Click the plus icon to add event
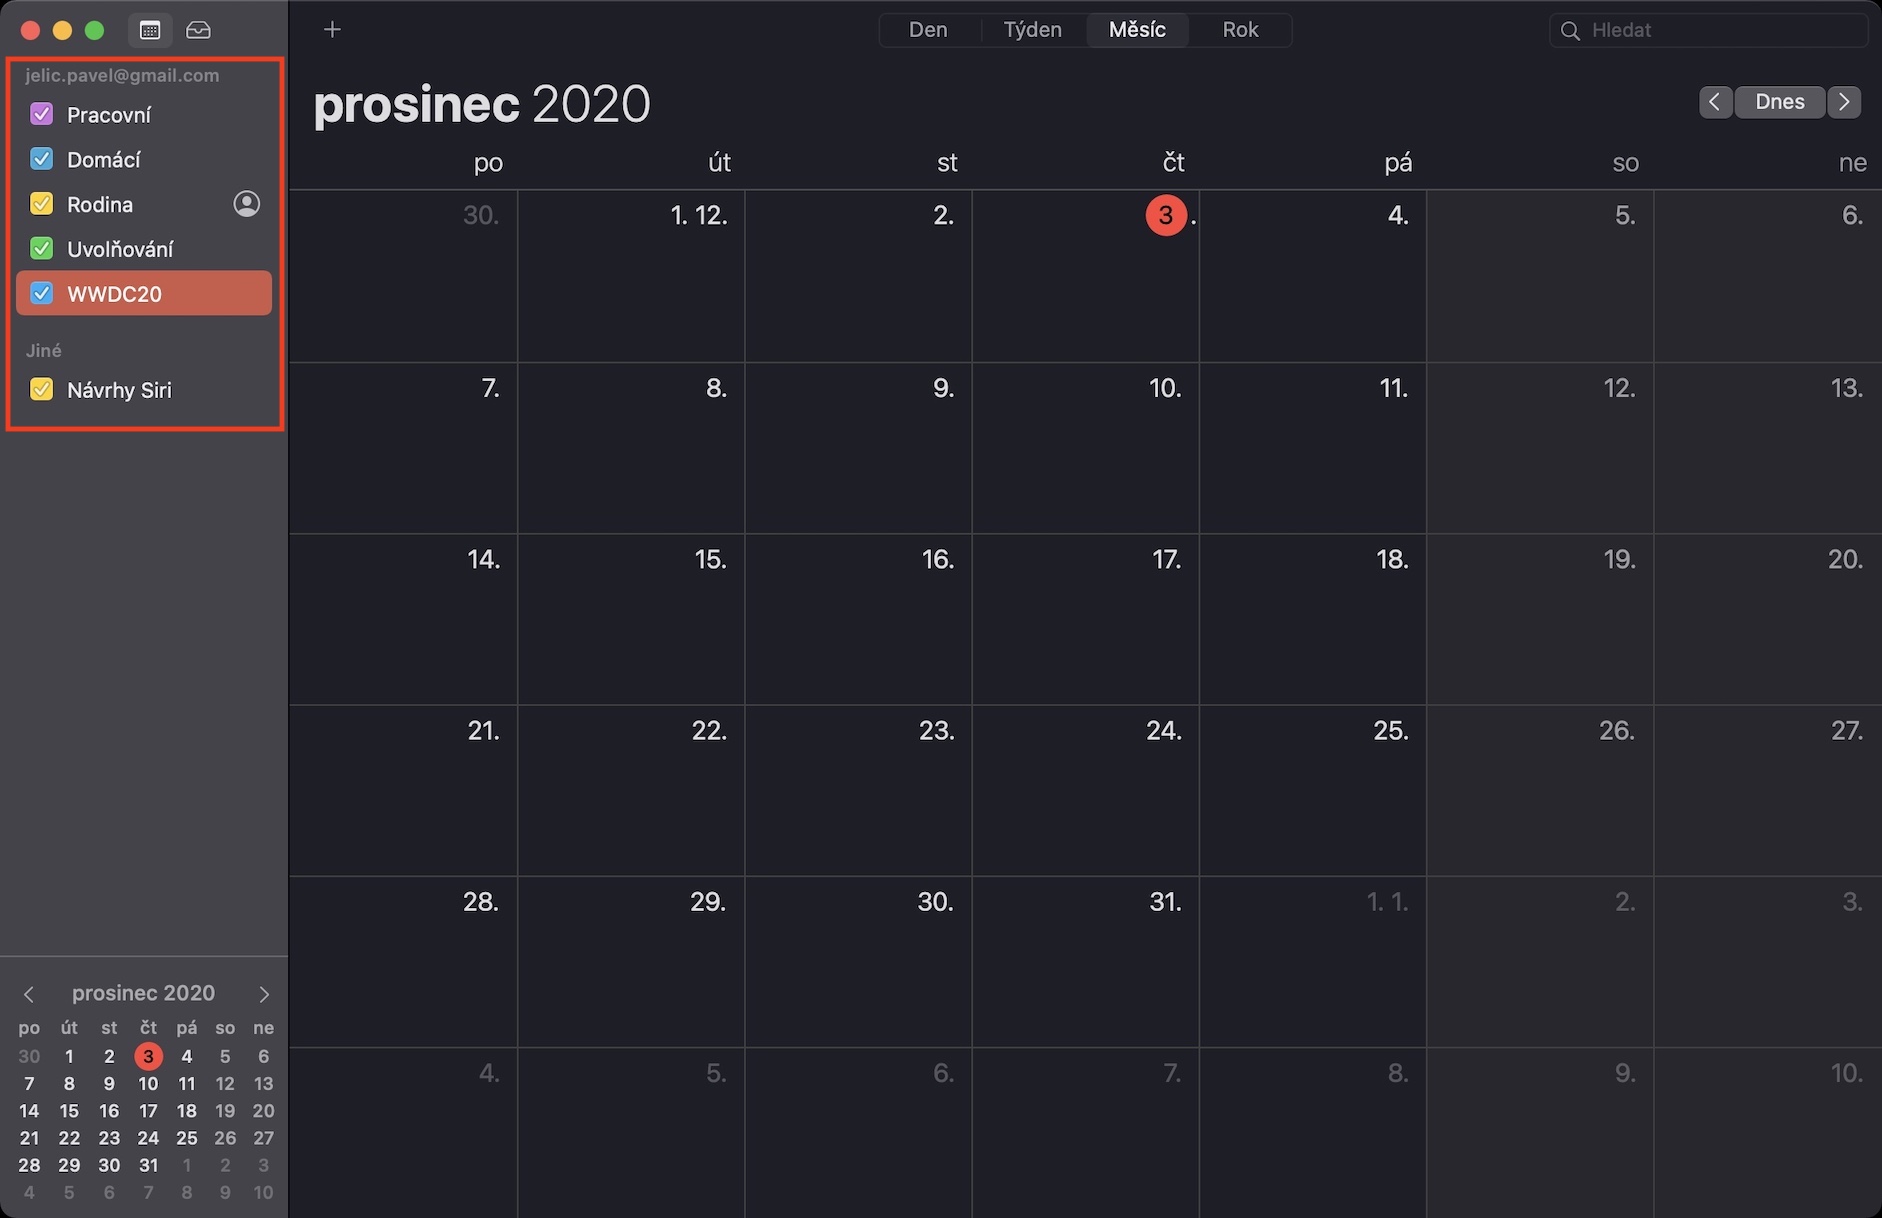This screenshot has height=1218, width=1882. tap(332, 30)
